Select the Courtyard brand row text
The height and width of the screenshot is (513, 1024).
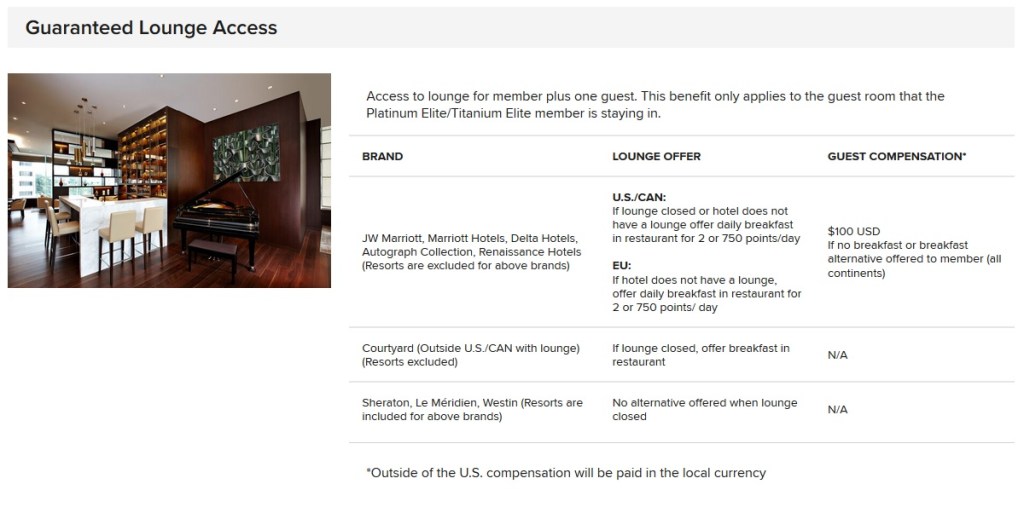point(470,355)
